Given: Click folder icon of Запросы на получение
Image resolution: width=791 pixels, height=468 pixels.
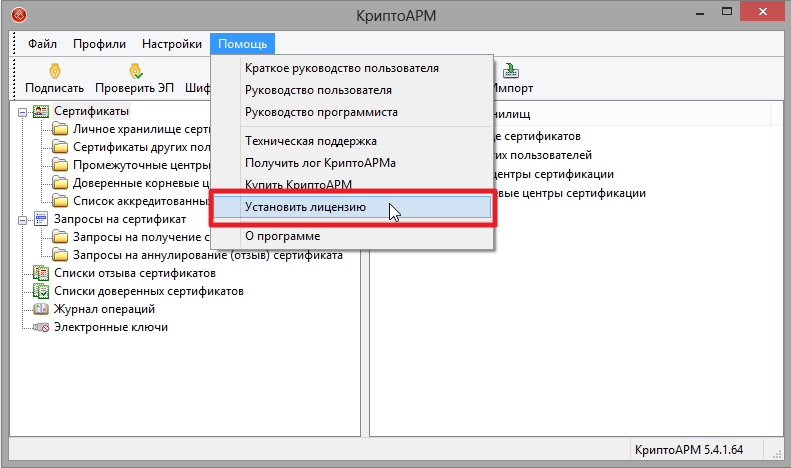Looking at the screenshot, I should [x=61, y=237].
